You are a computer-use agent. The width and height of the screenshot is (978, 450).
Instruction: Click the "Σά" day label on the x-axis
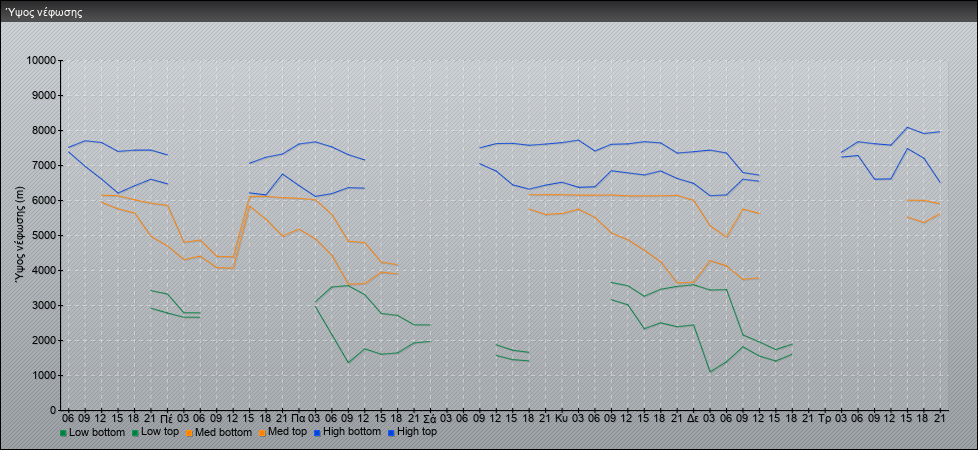click(430, 418)
